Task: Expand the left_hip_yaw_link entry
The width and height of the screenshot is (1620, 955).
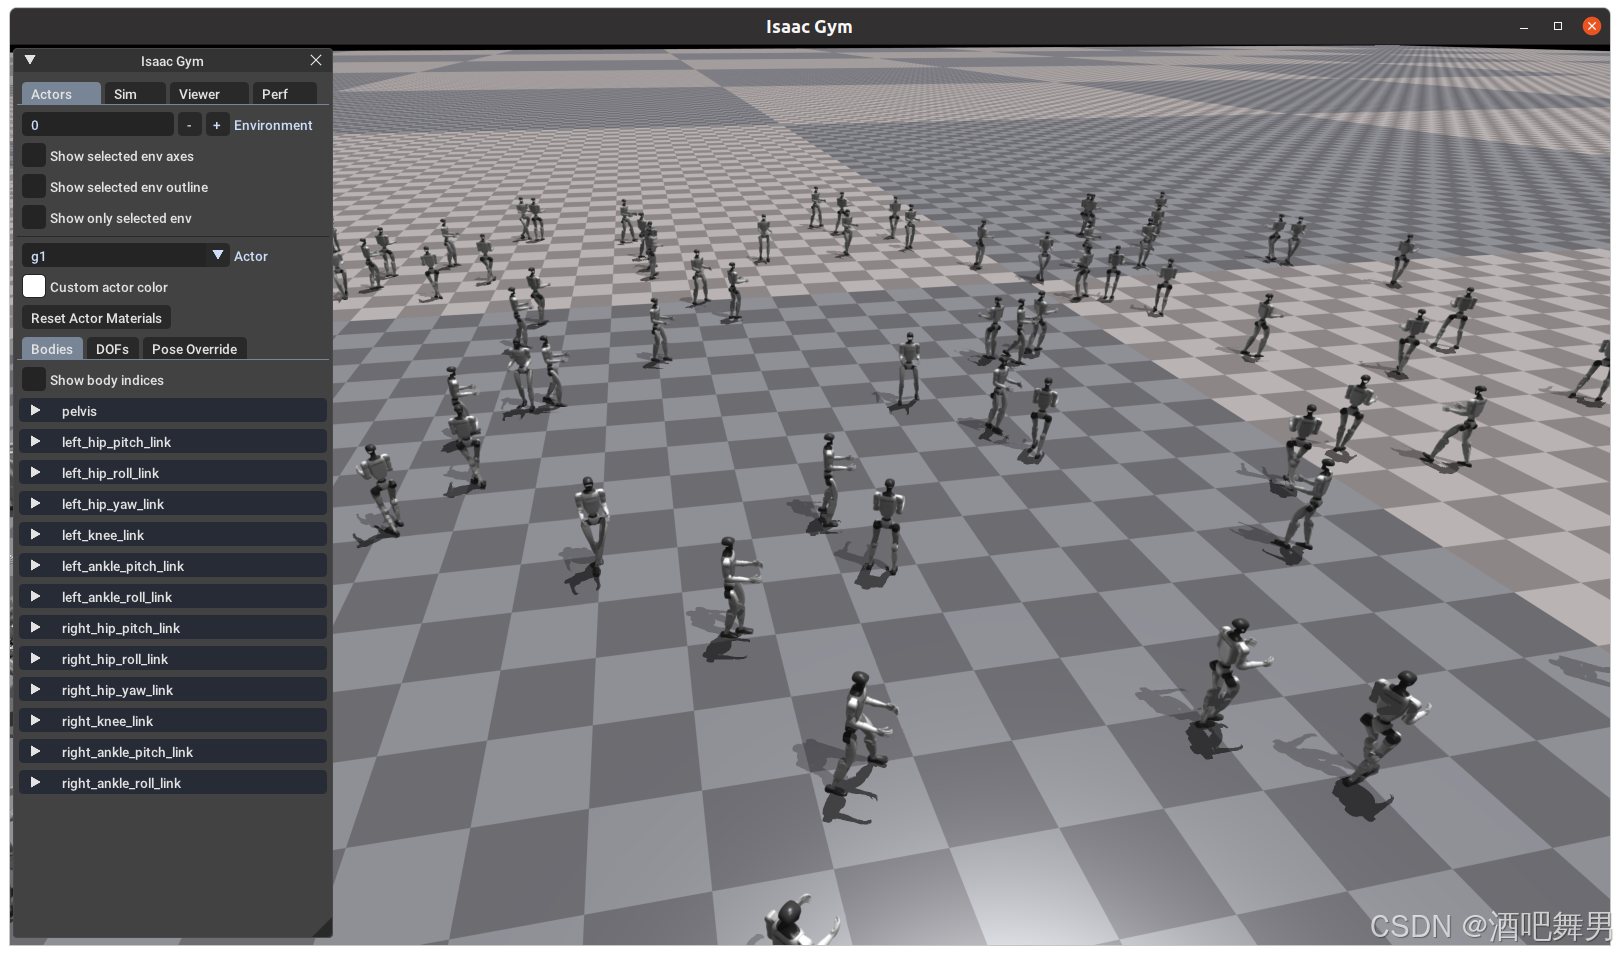Action: point(173,504)
